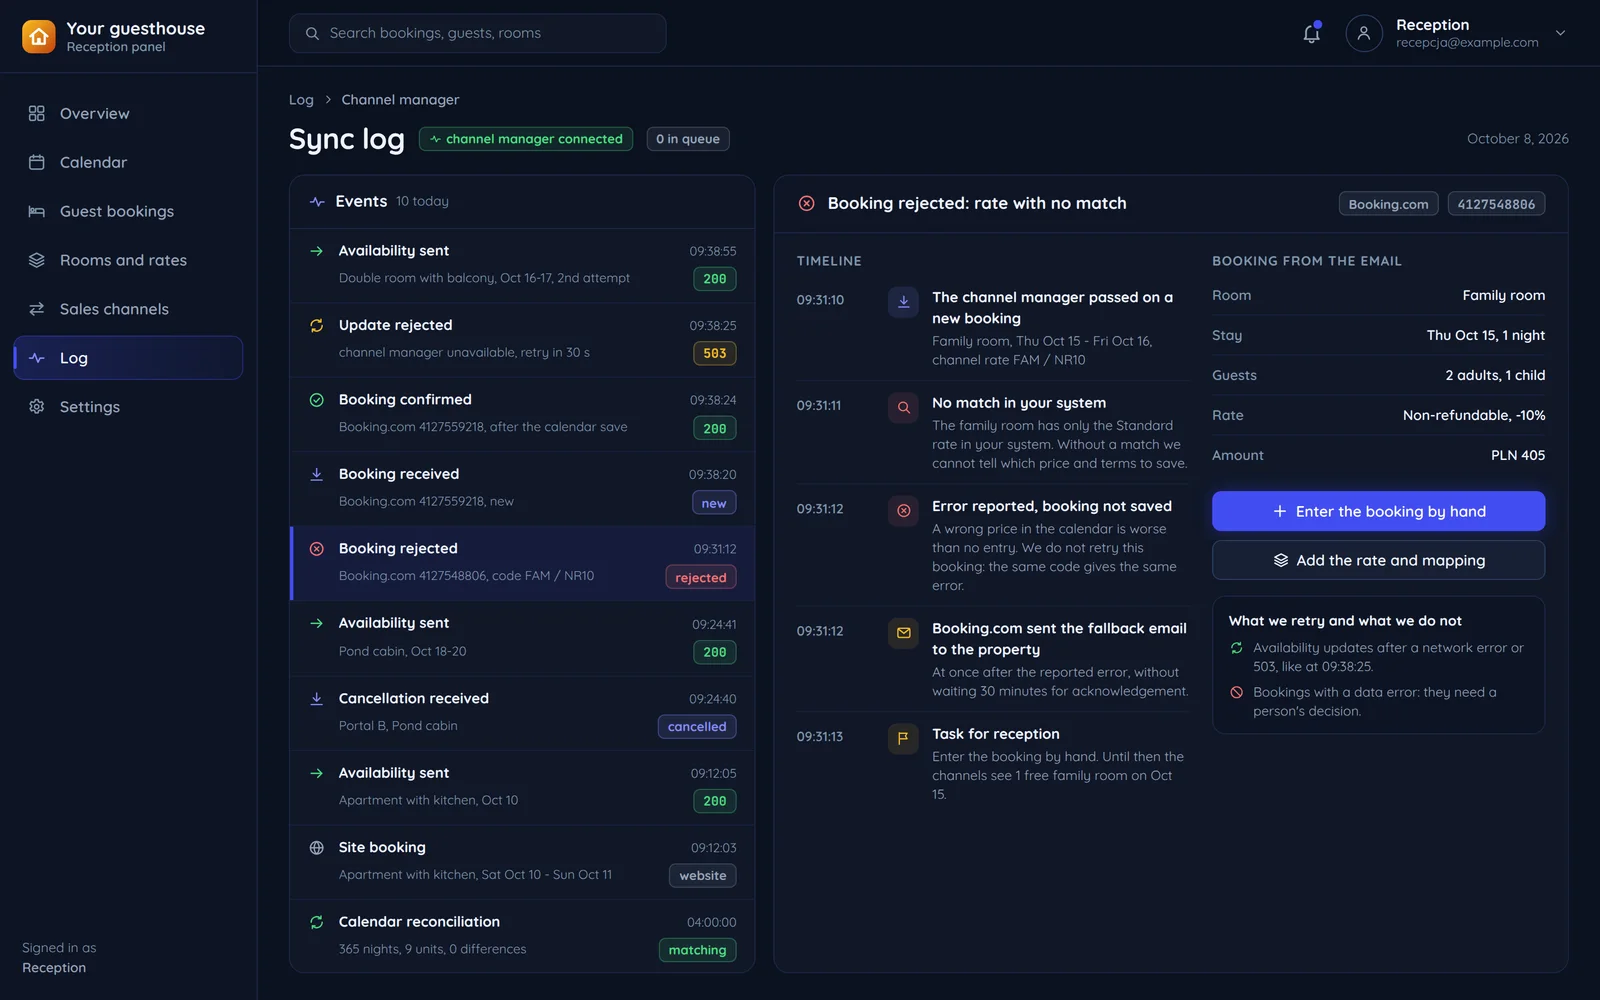Click the red X icon on Booking rejected event
This screenshot has height=1000, width=1600.
point(317,549)
